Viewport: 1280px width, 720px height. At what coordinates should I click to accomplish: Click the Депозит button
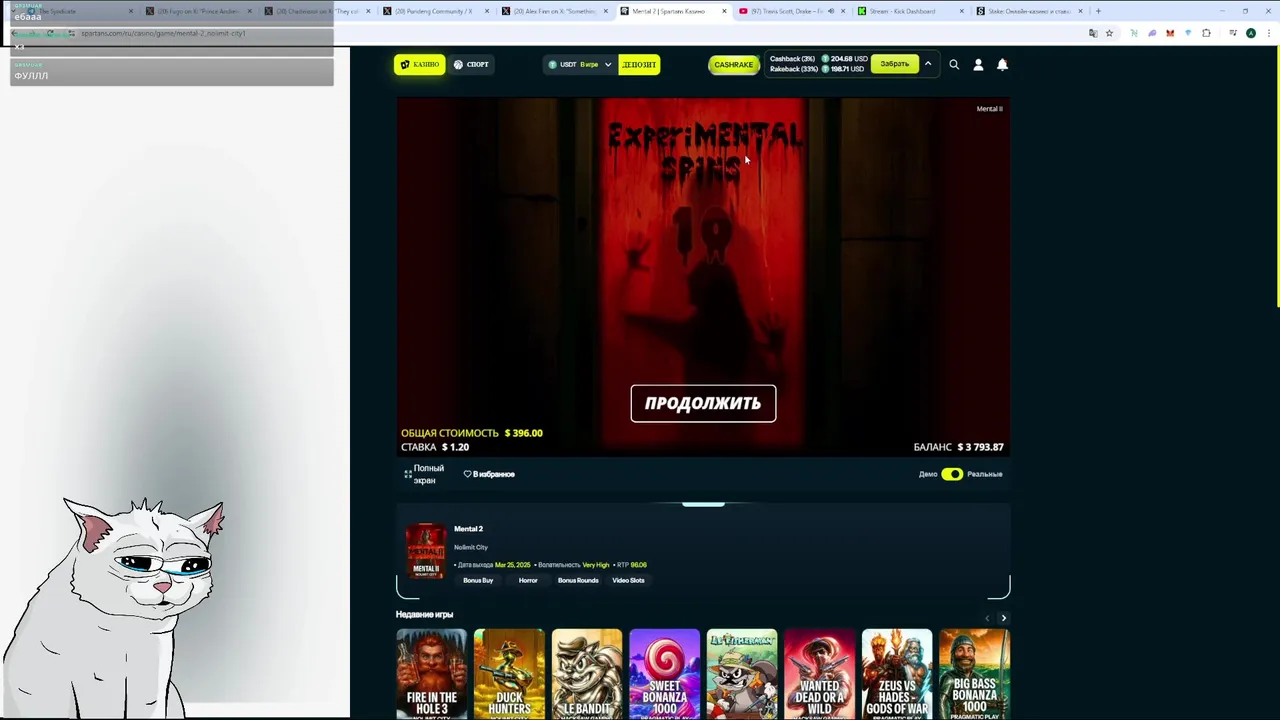pyautogui.click(x=639, y=64)
